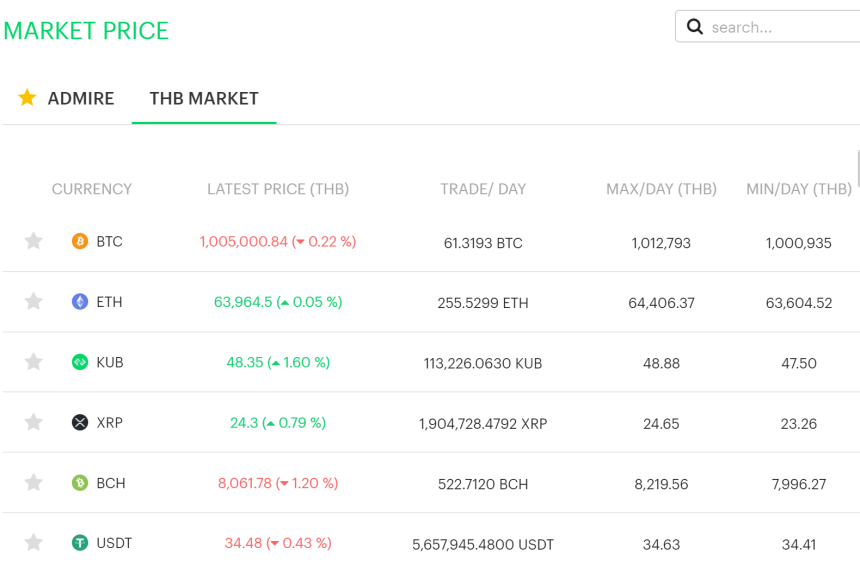Click the XRP coin icon

pos(80,423)
